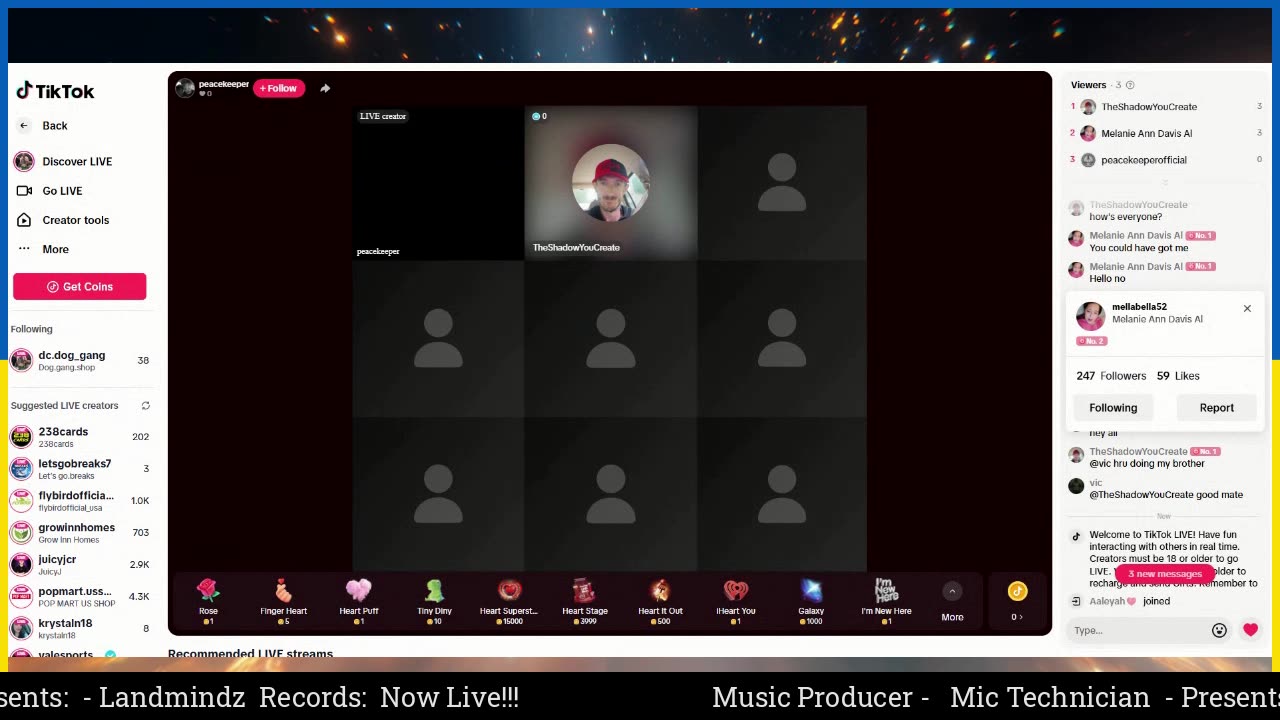Send the I'm New Here gift
Viewport: 1280px width, 720px height.
pos(886,601)
